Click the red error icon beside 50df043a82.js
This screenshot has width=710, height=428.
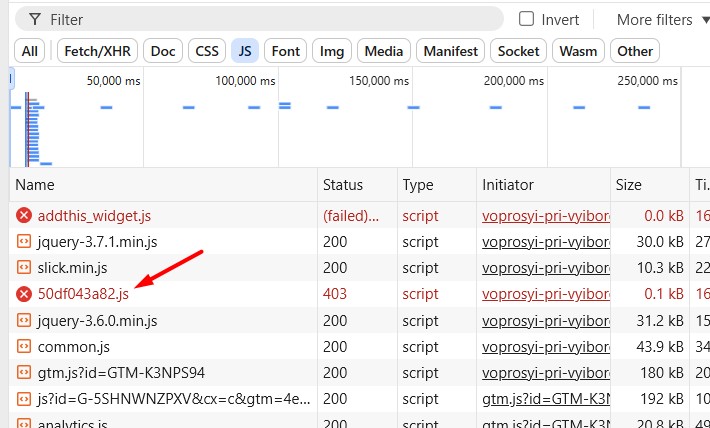pos(24,294)
